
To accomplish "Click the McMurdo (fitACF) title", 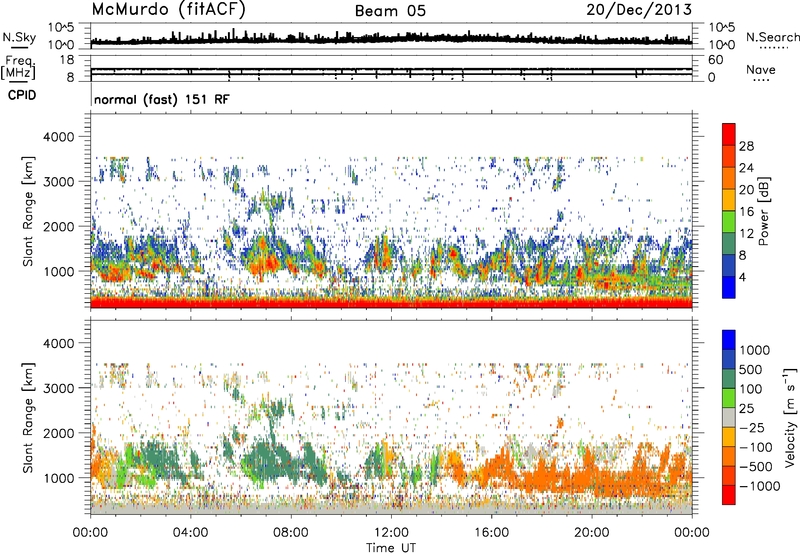I will pyautogui.click(x=169, y=10).
